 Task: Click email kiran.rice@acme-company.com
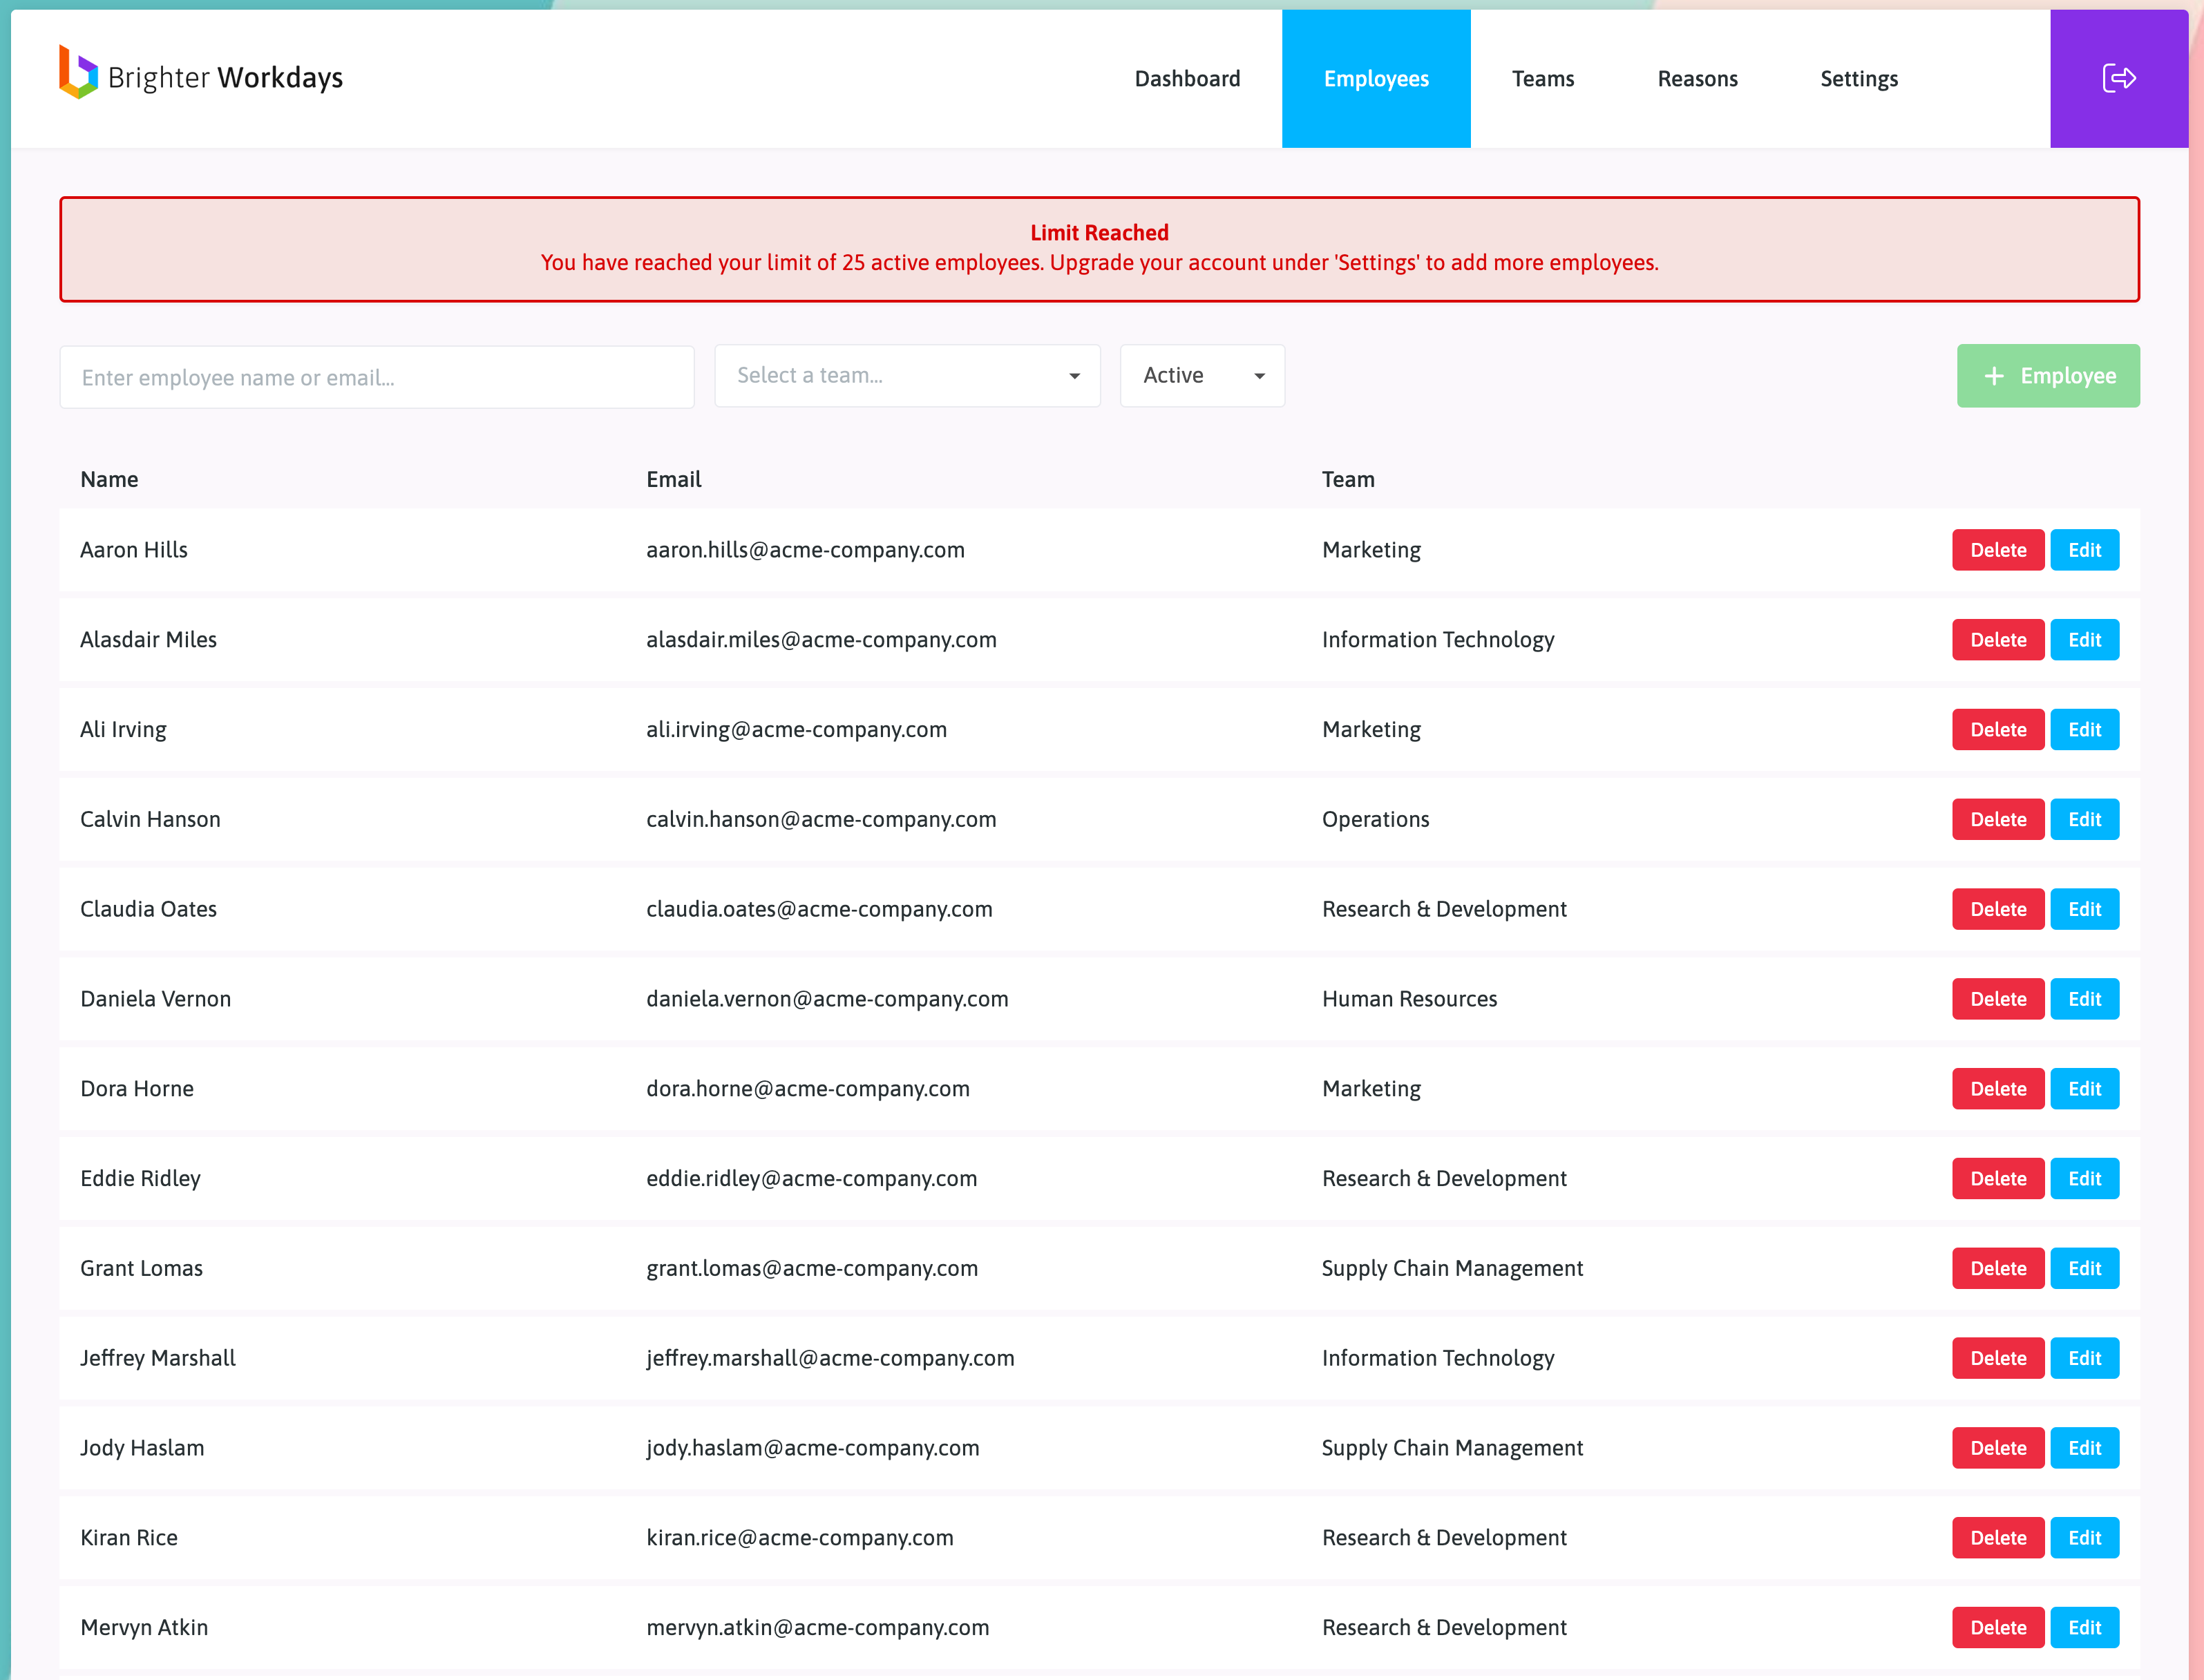pos(799,1538)
